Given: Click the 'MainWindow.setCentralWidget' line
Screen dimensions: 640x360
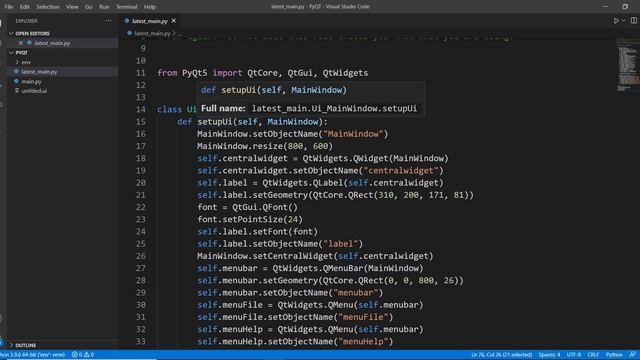Looking at the screenshot, I should (315, 256).
